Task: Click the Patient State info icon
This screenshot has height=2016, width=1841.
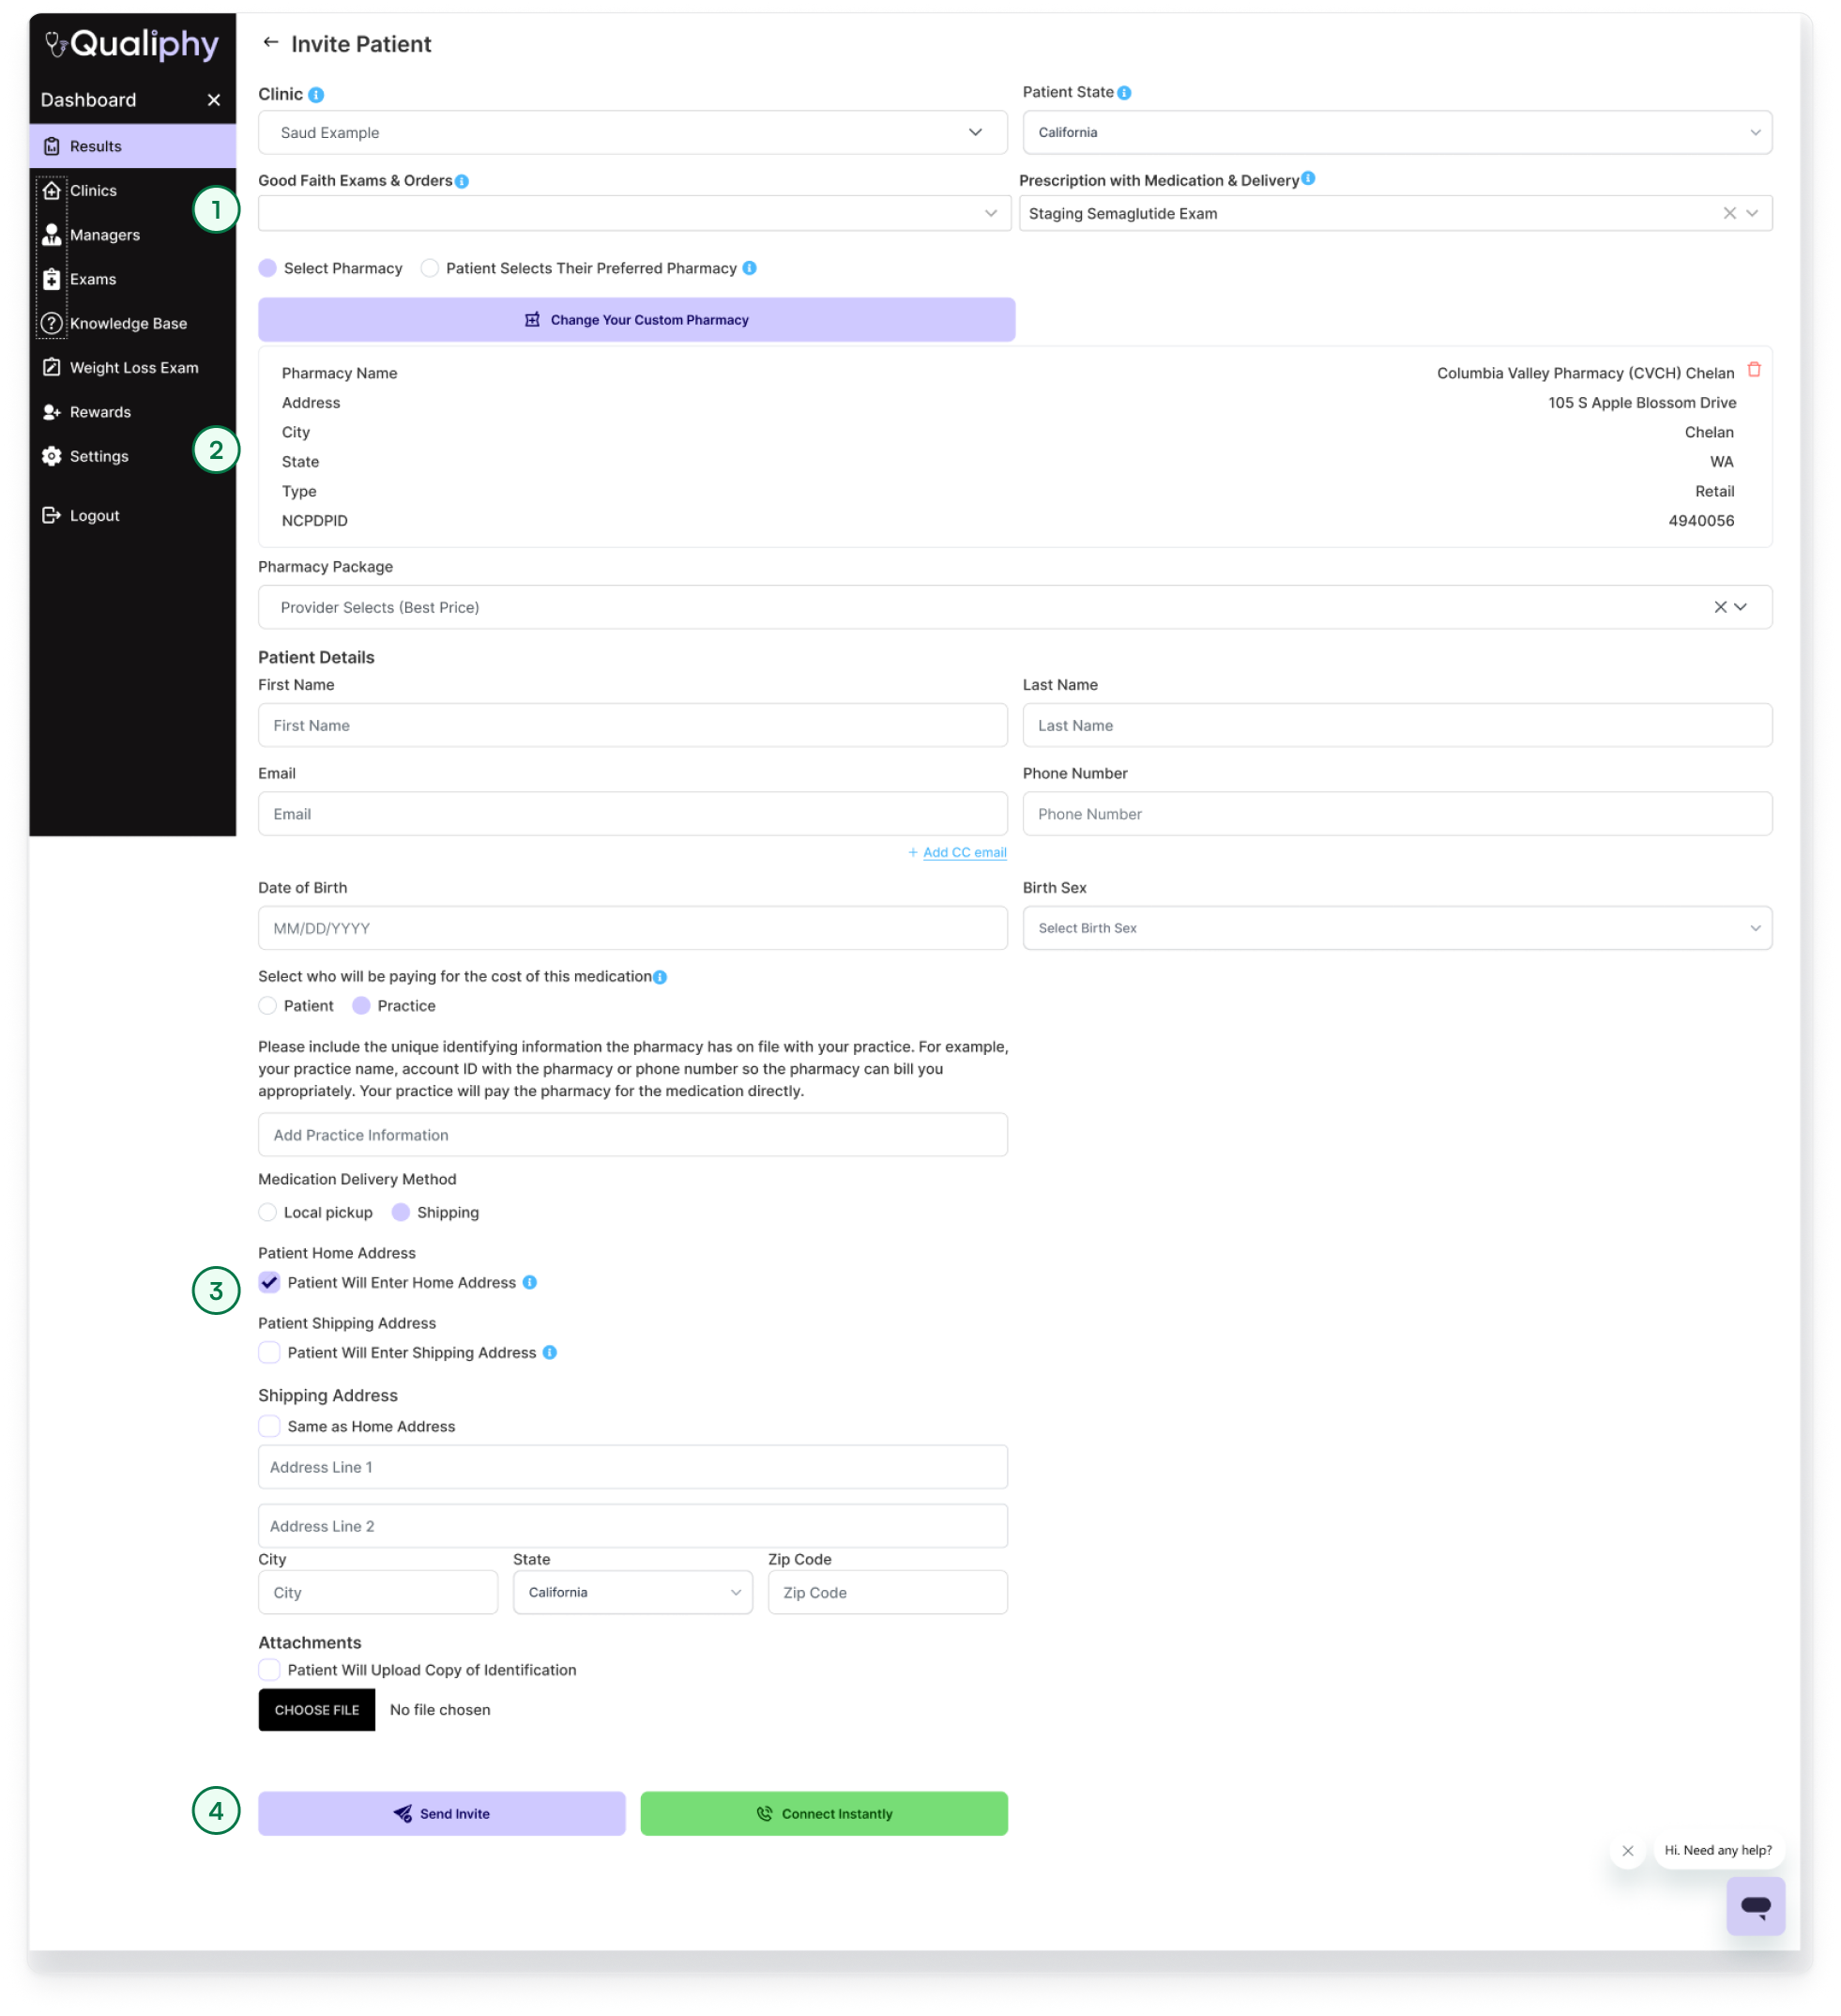Action: (x=1124, y=93)
